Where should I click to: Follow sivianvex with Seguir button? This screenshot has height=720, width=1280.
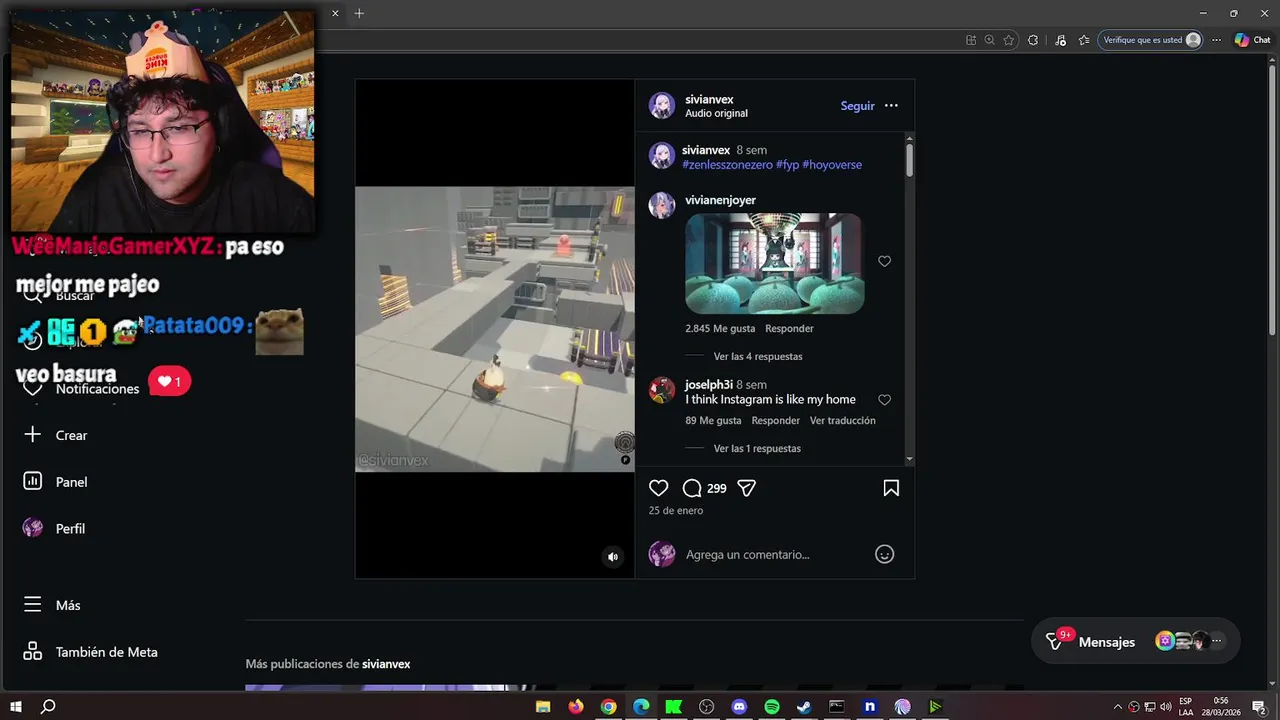[857, 106]
